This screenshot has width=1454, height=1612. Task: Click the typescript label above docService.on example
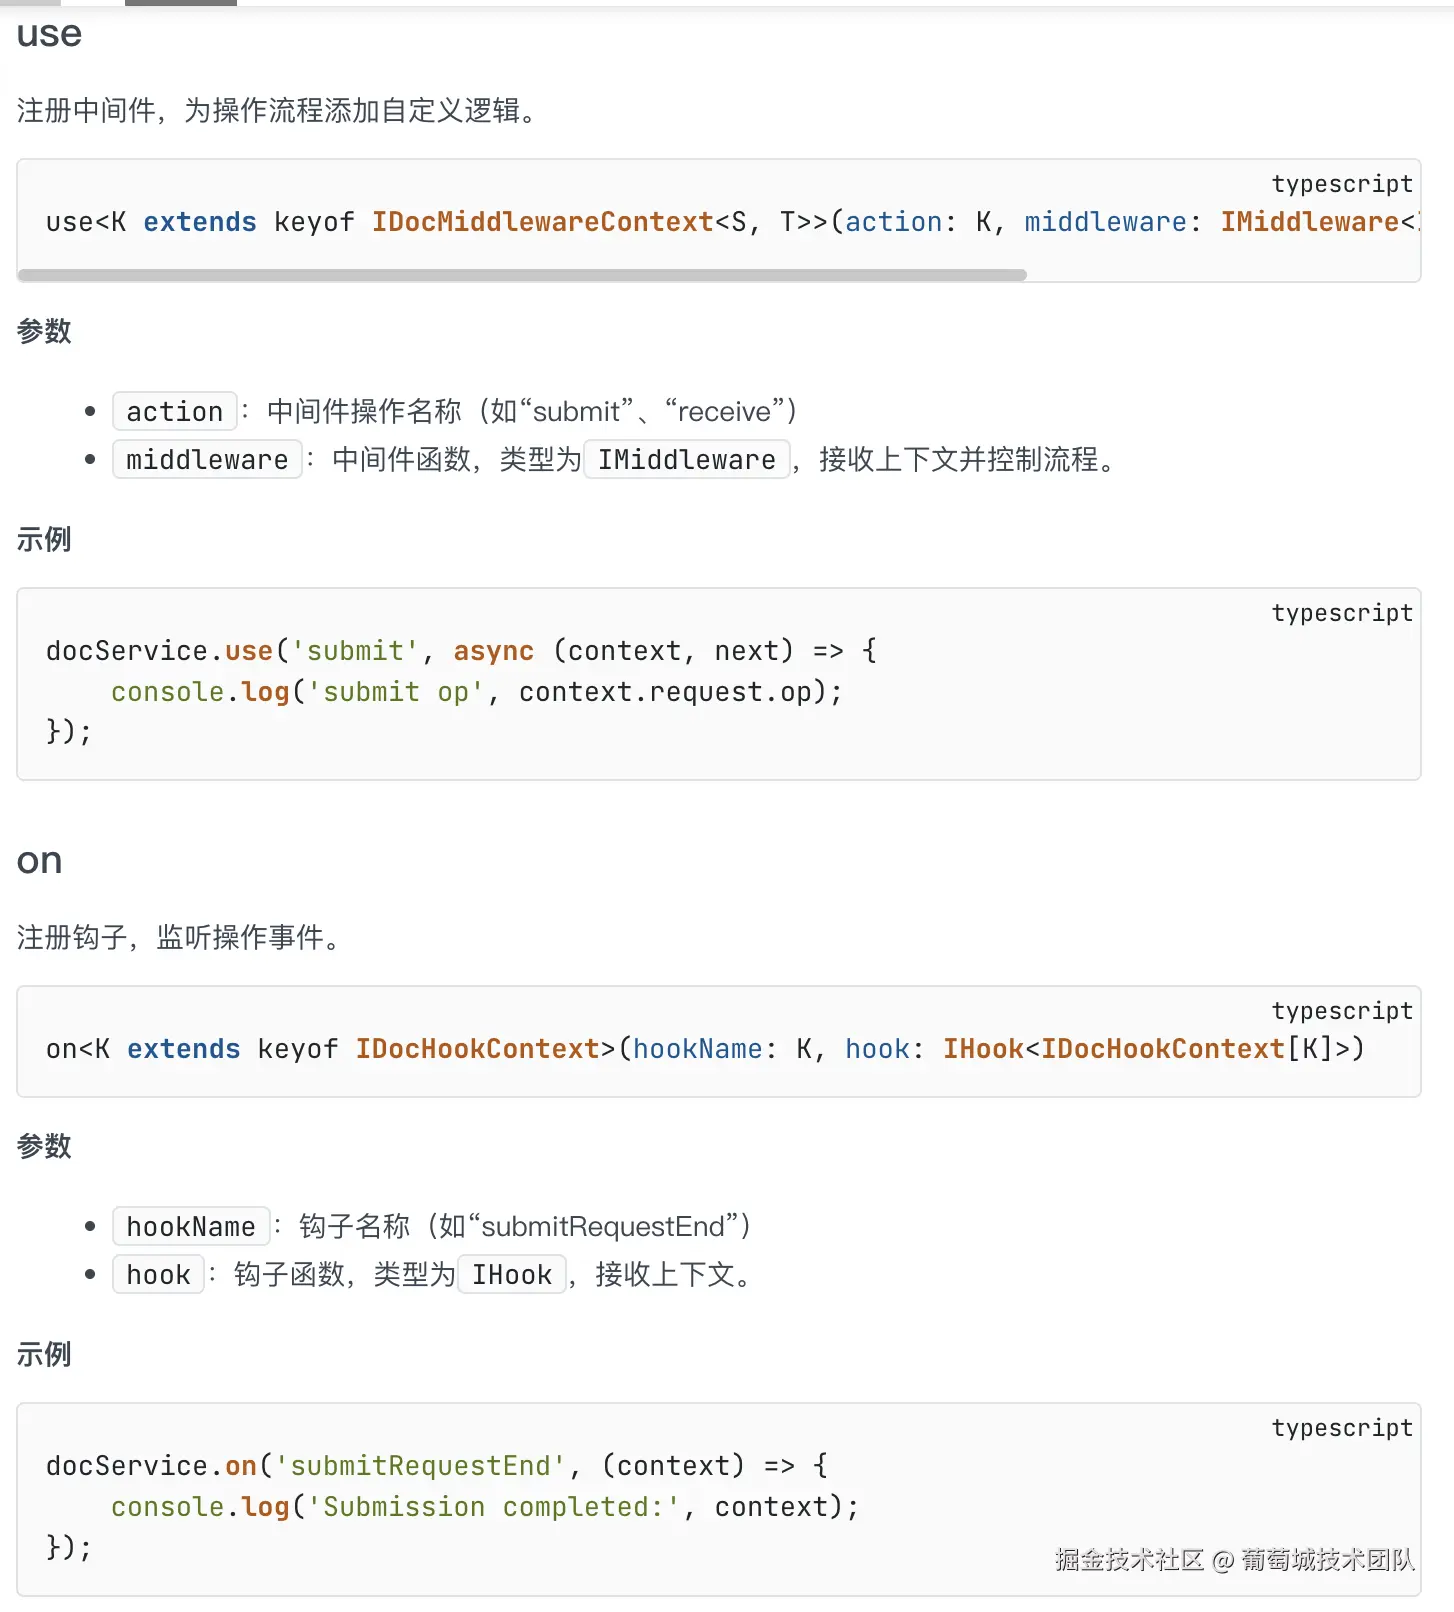(x=1341, y=1428)
